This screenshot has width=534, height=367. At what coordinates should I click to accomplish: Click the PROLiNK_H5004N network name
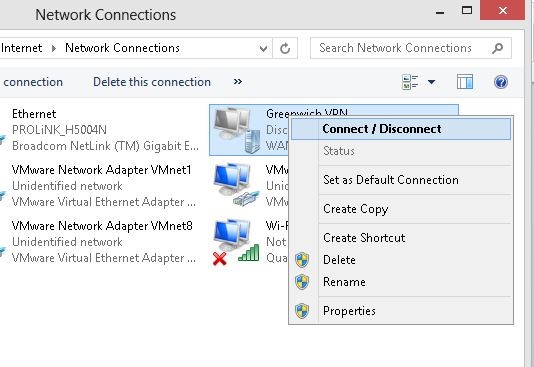[x=59, y=130]
